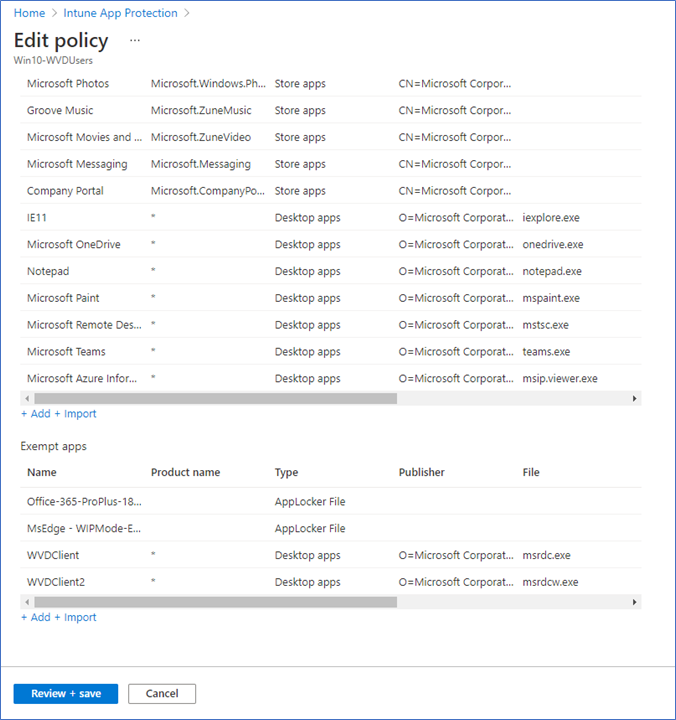Image resolution: width=676 pixels, height=720 pixels.
Task: Click left arrow of exempt apps scrollbar
Action: coord(27,602)
